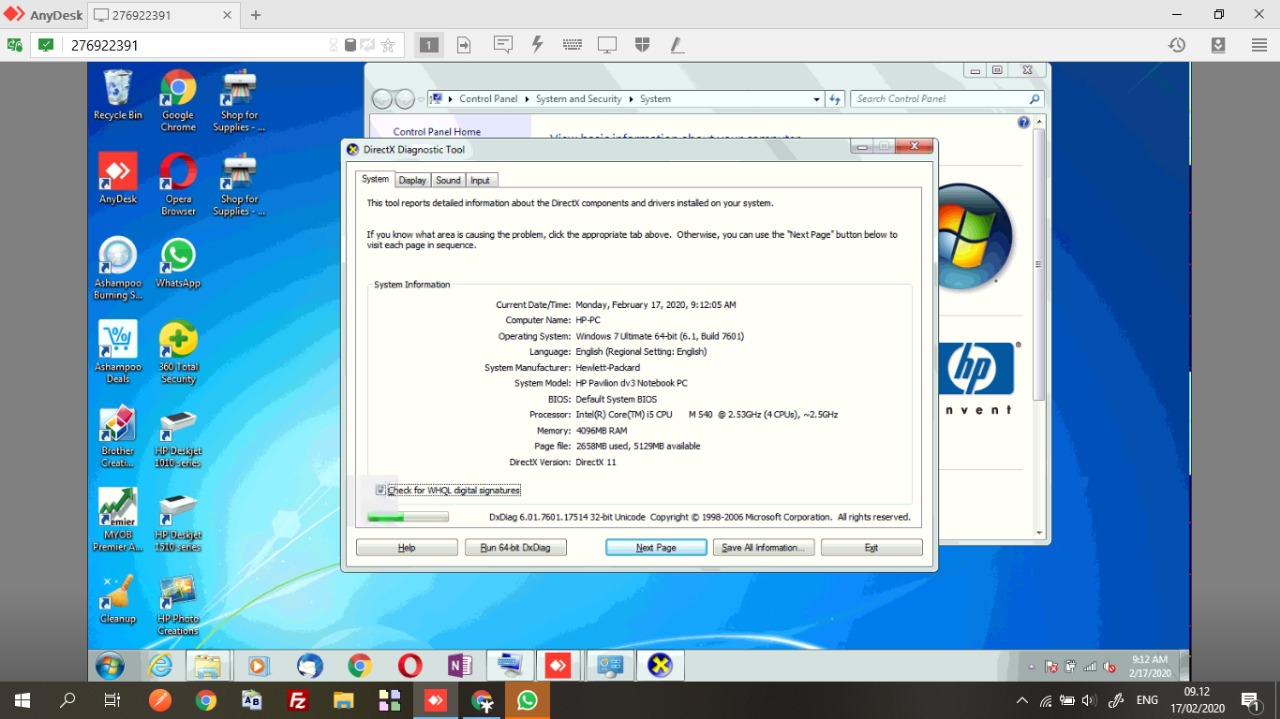Select the Brother Creative desktop shortcut
The image size is (1280, 719).
click(118, 437)
